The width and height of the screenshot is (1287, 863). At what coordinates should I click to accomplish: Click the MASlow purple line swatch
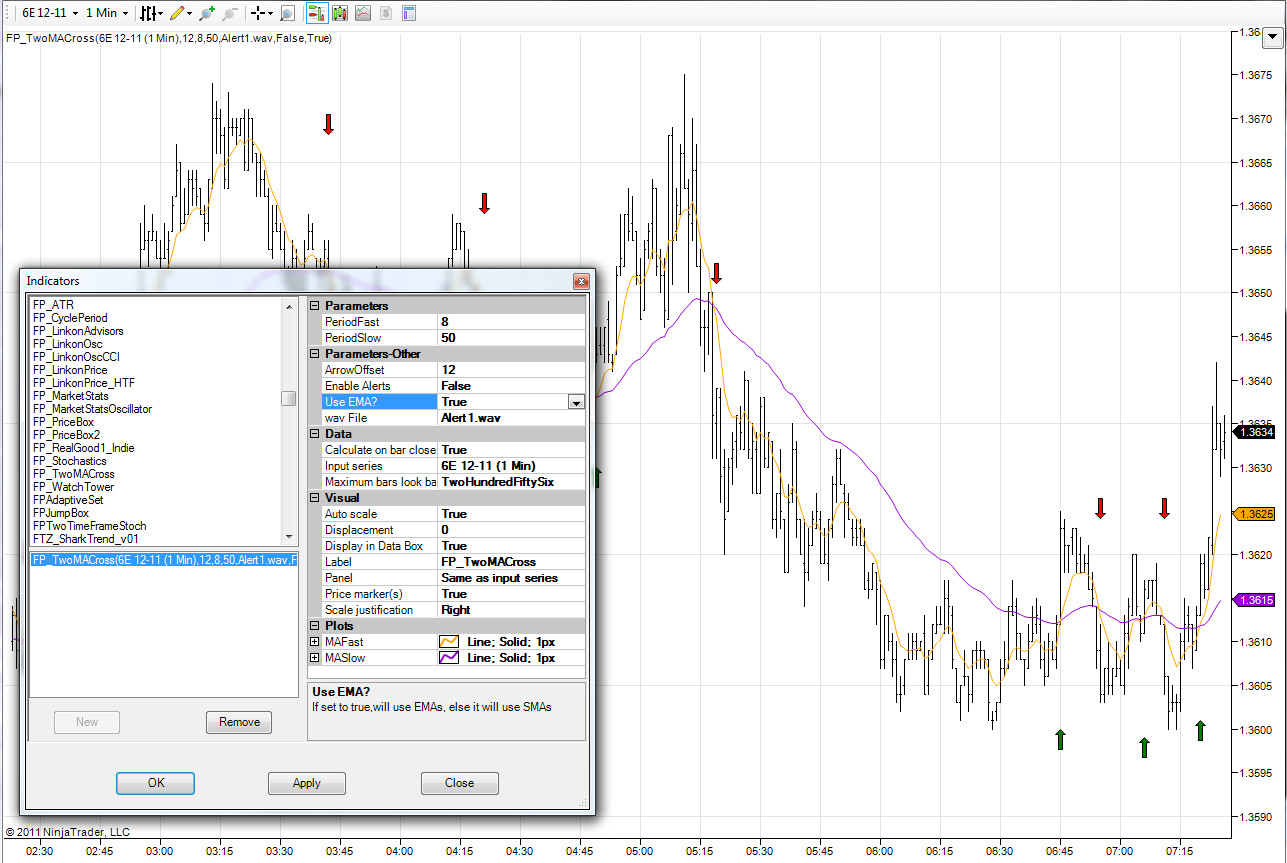pos(450,658)
